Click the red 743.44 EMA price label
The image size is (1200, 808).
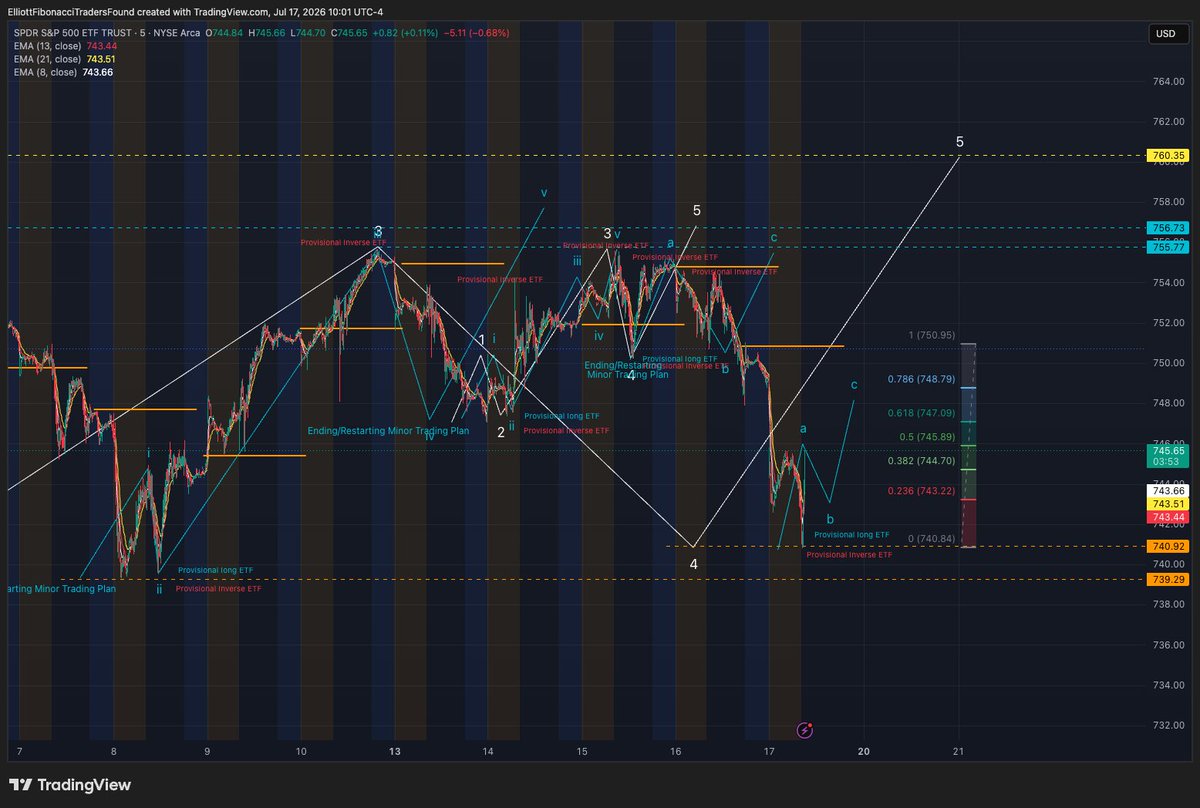(1166, 517)
